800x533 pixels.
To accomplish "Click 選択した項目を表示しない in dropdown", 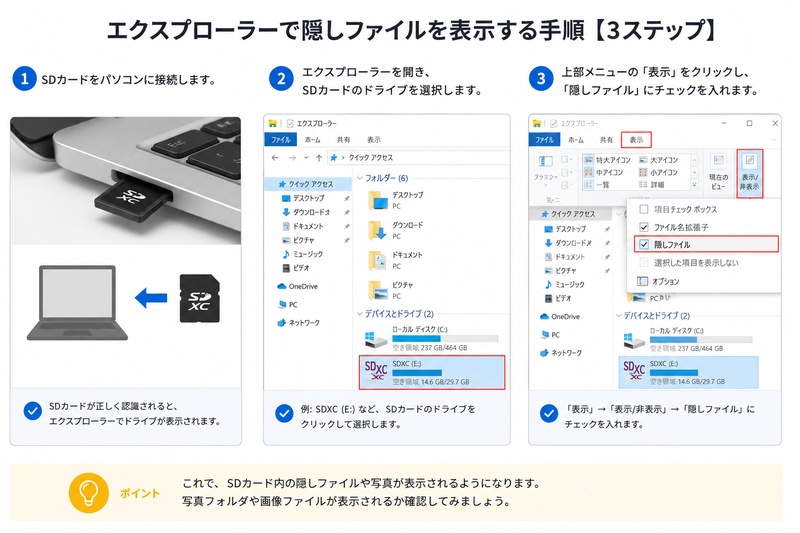I will pos(696,263).
